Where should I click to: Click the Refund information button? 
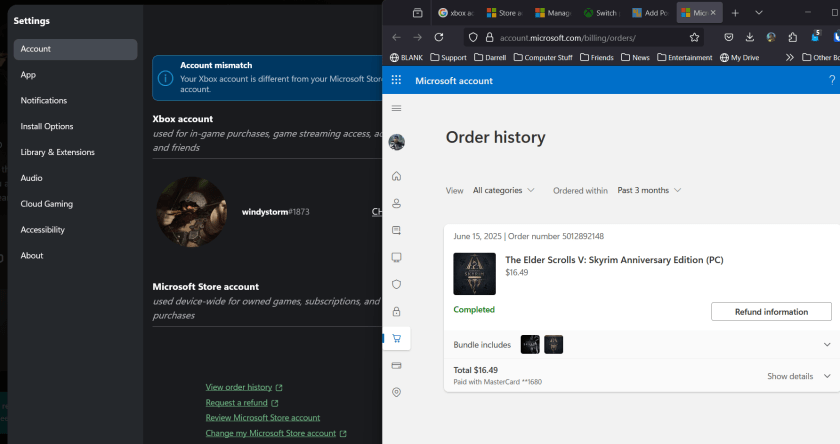(771, 312)
